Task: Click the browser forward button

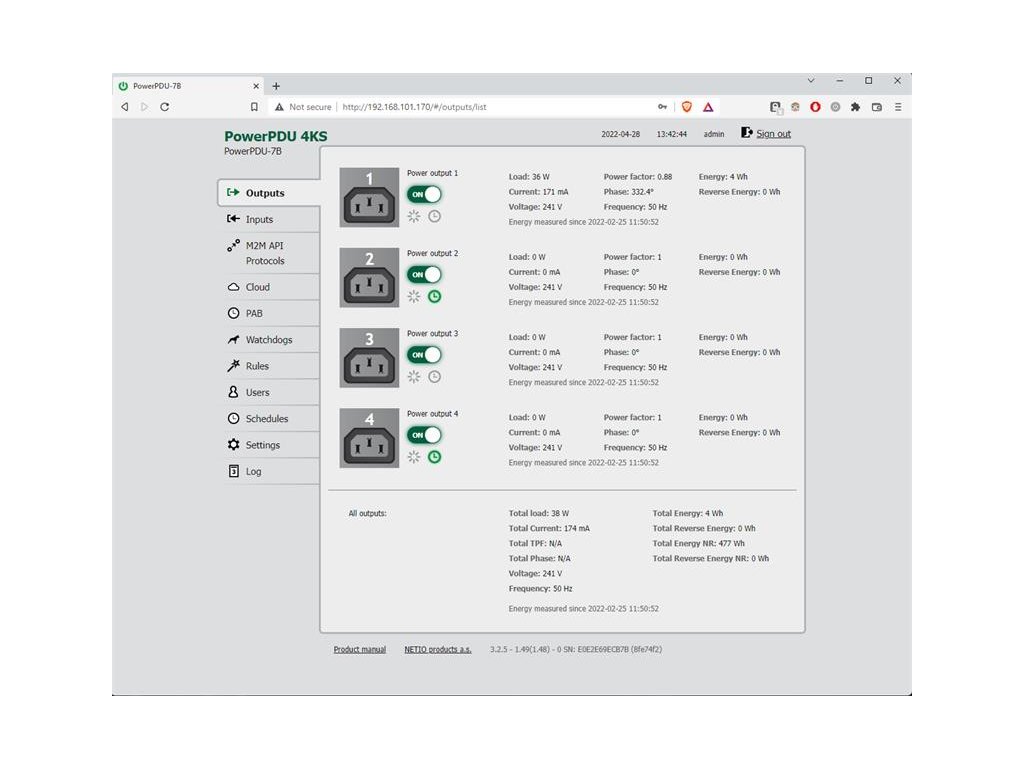Action: pyautogui.click(x=144, y=106)
